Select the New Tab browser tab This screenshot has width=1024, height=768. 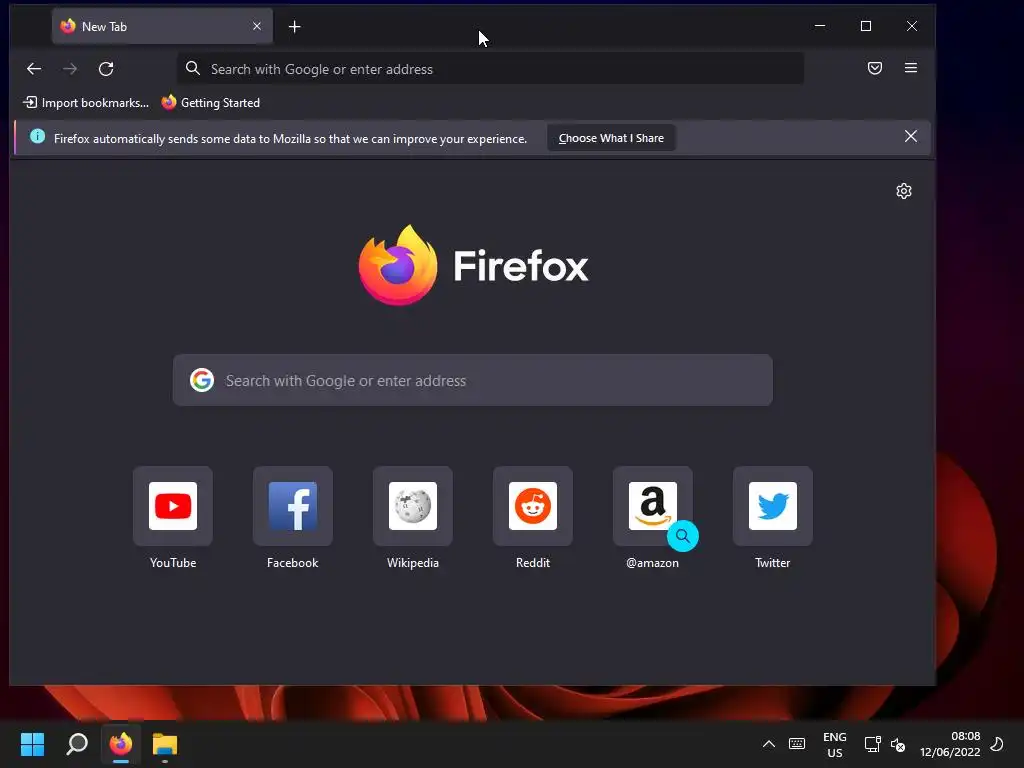point(163,26)
